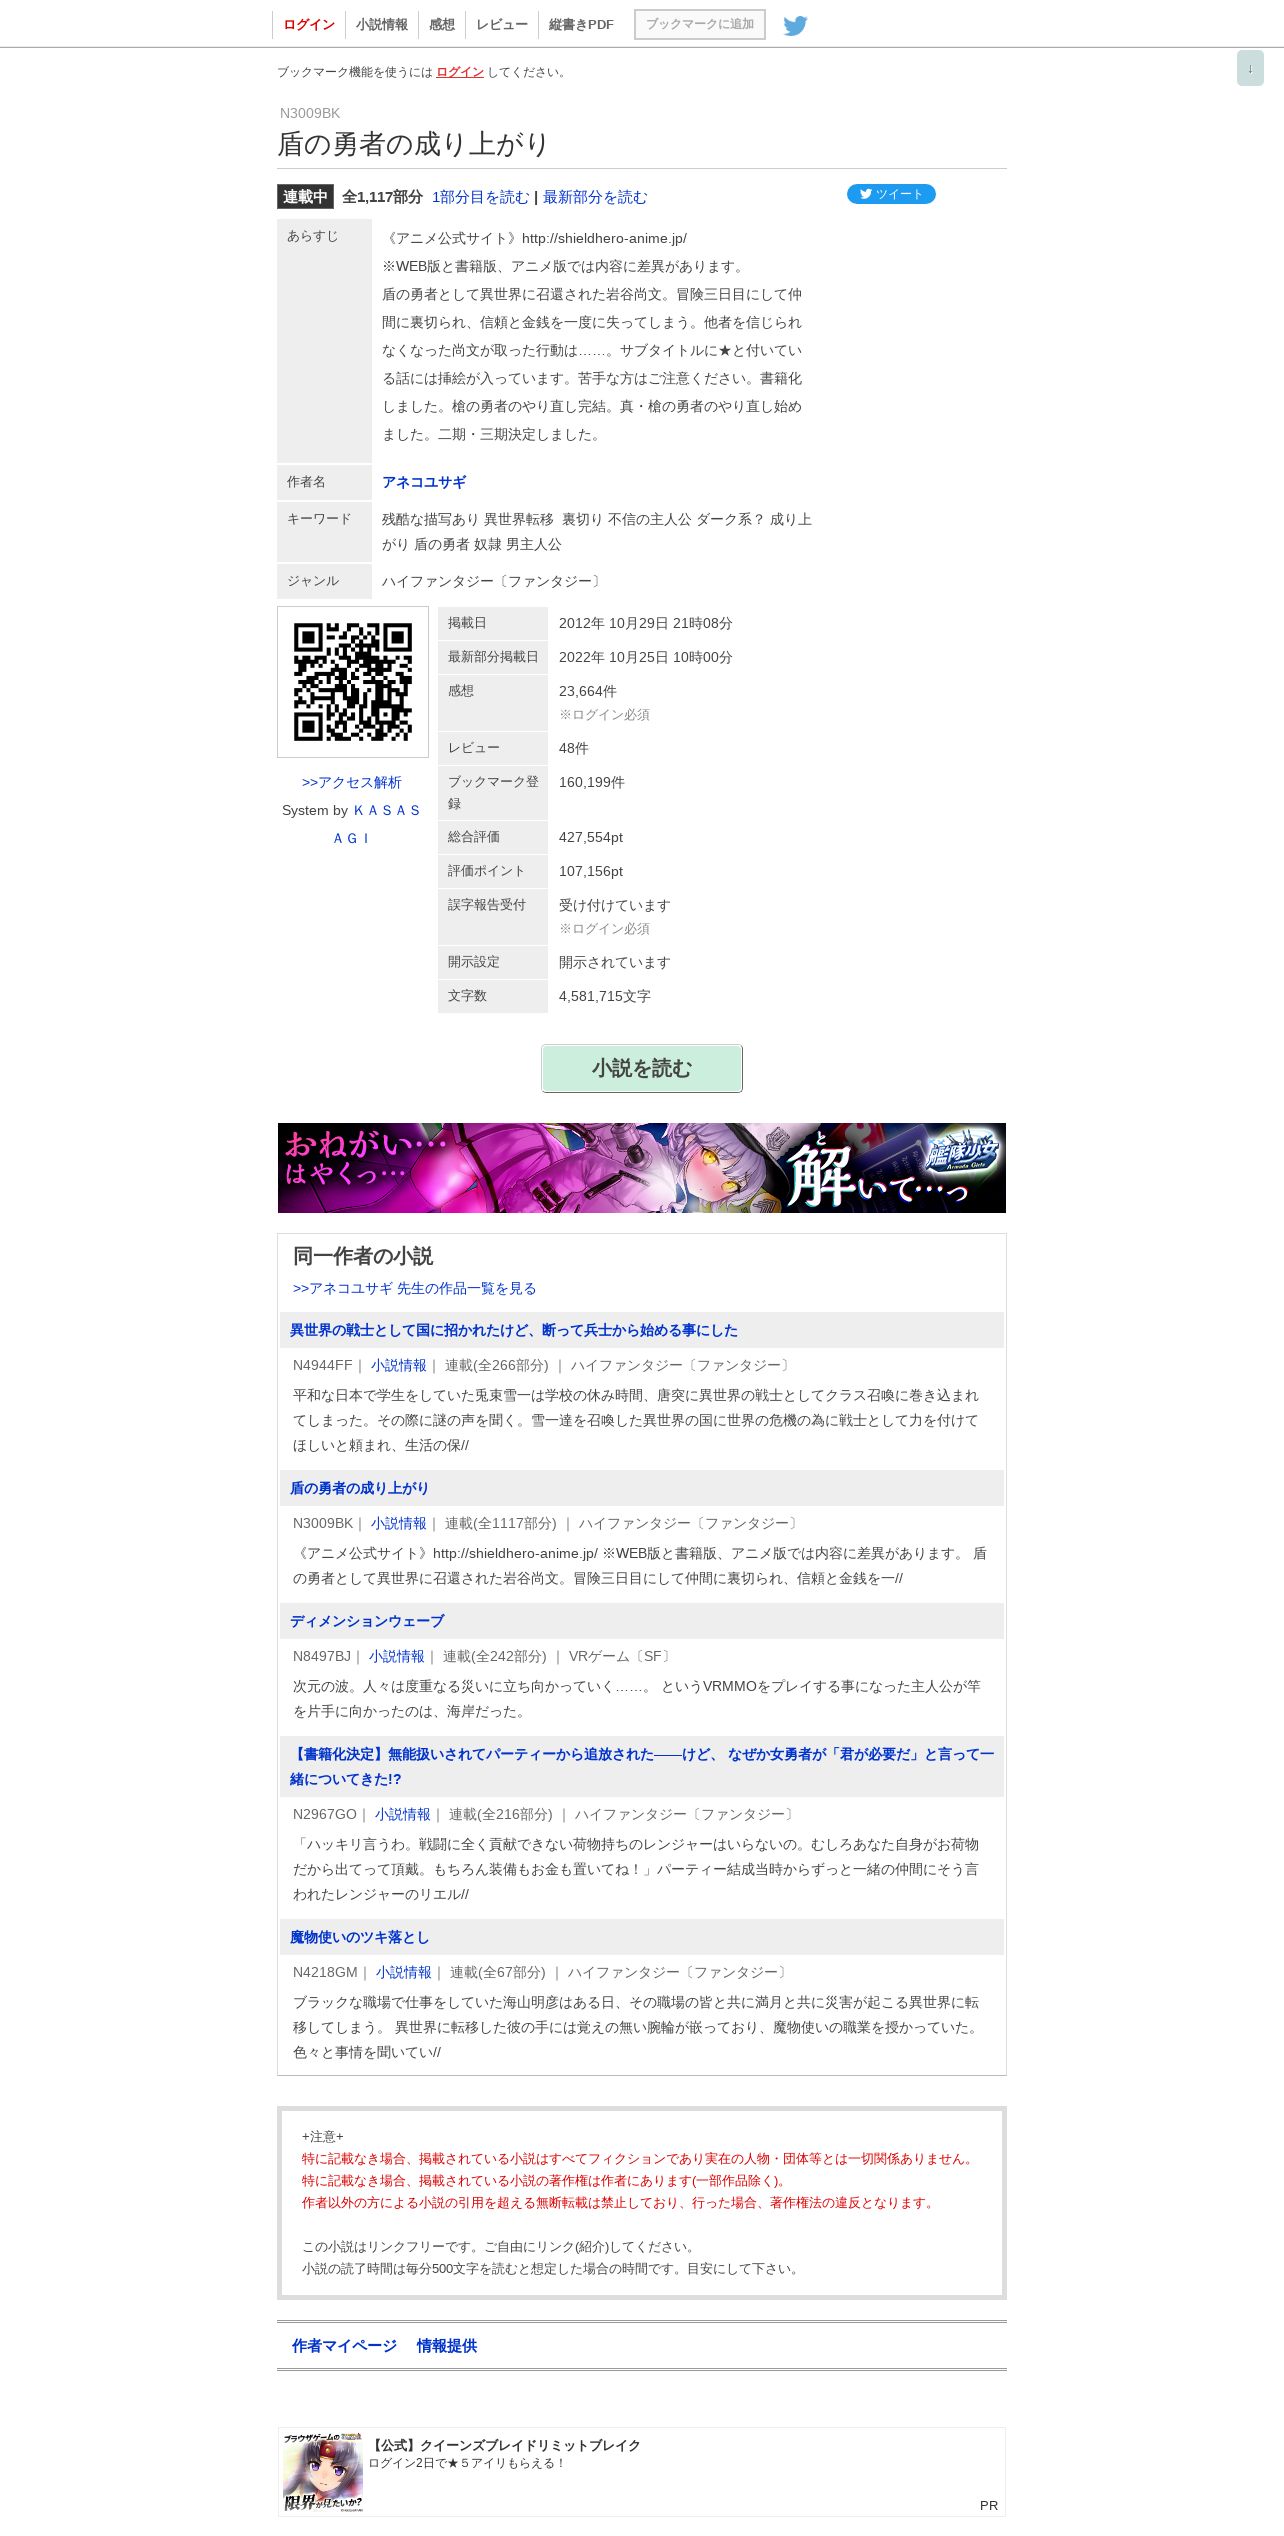1284x2536 pixels.
Task: Click the PR label in bottom ad
Action: (989, 2505)
